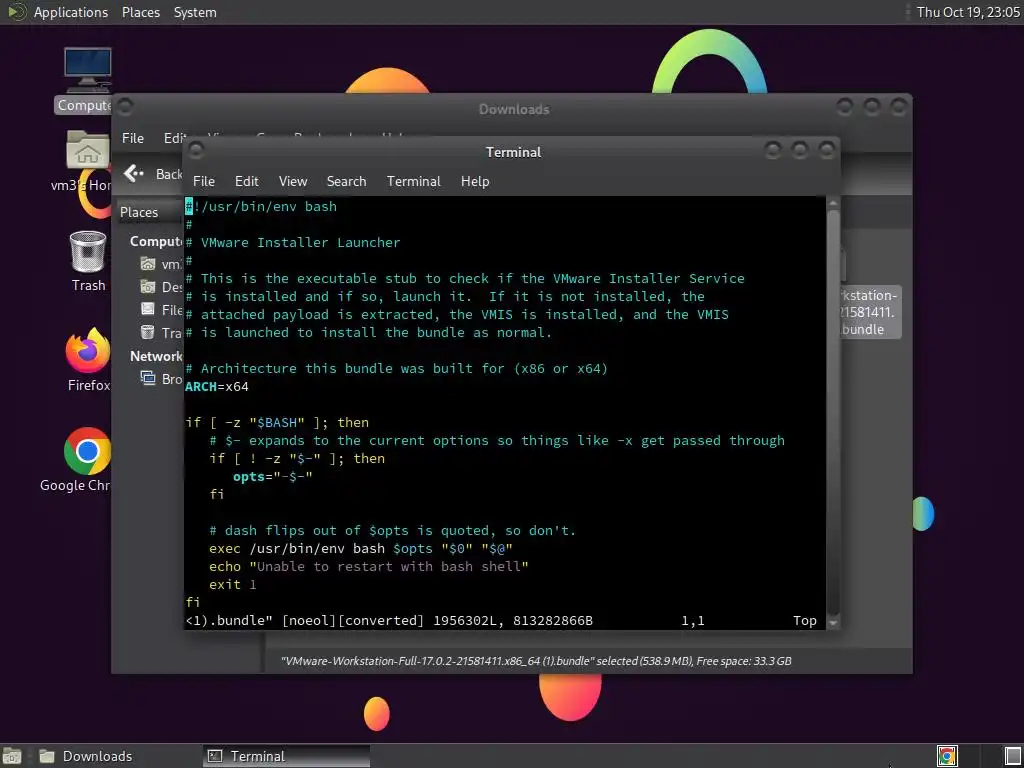Click the Terminal scrollbar up arrow

tap(833, 204)
